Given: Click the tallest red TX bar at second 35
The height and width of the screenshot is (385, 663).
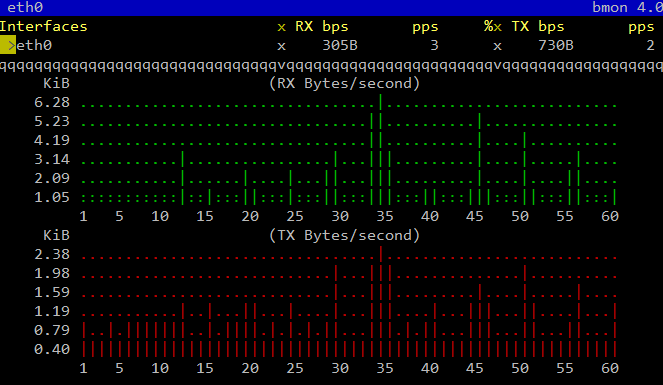Looking at the screenshot, I should [x=381, y=302].
